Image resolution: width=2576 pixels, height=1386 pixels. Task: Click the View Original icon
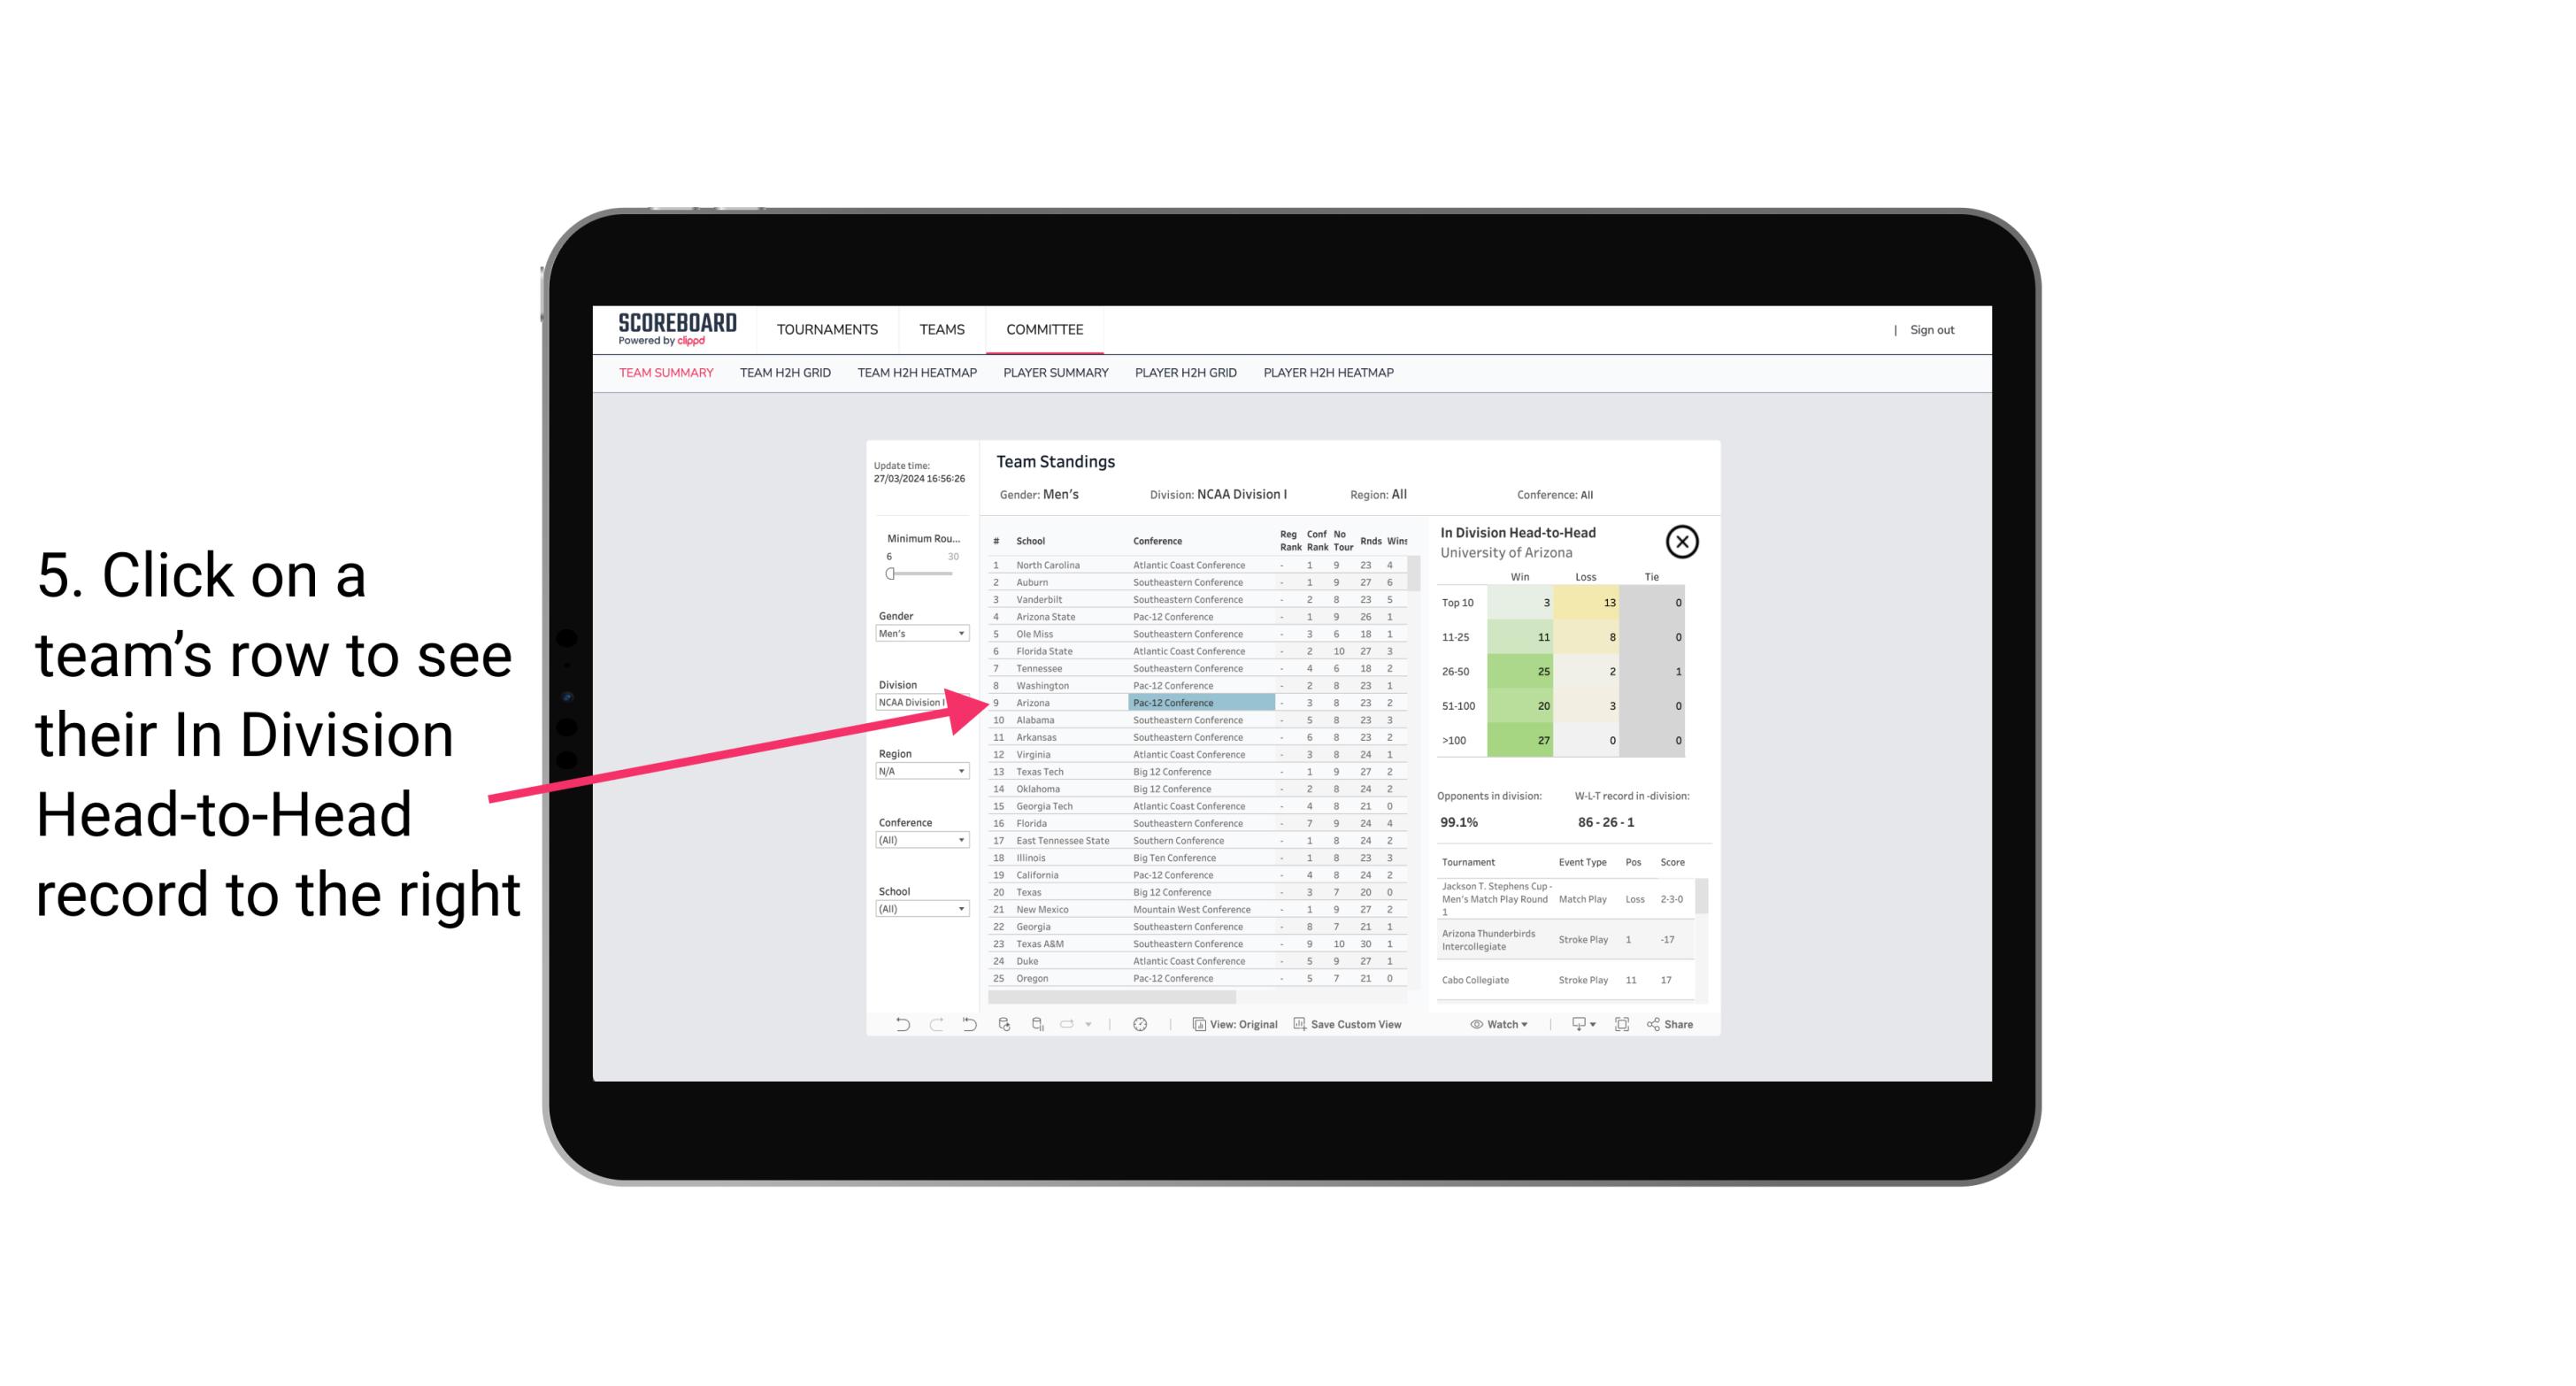(1194, 1026)
